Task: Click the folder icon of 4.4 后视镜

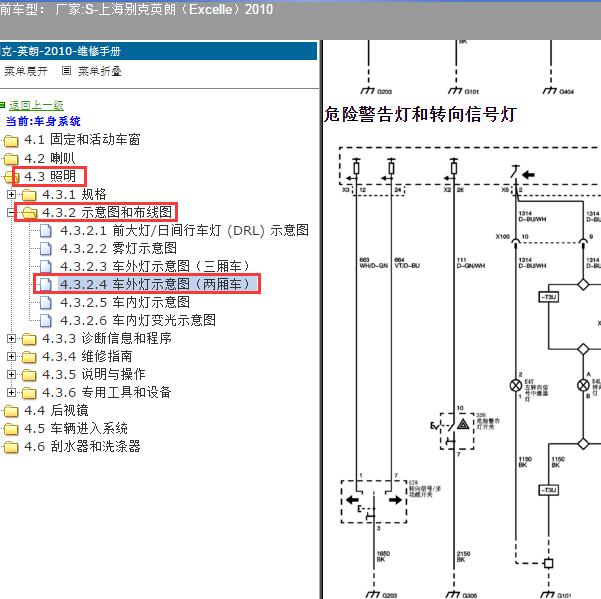Action: 11,411
